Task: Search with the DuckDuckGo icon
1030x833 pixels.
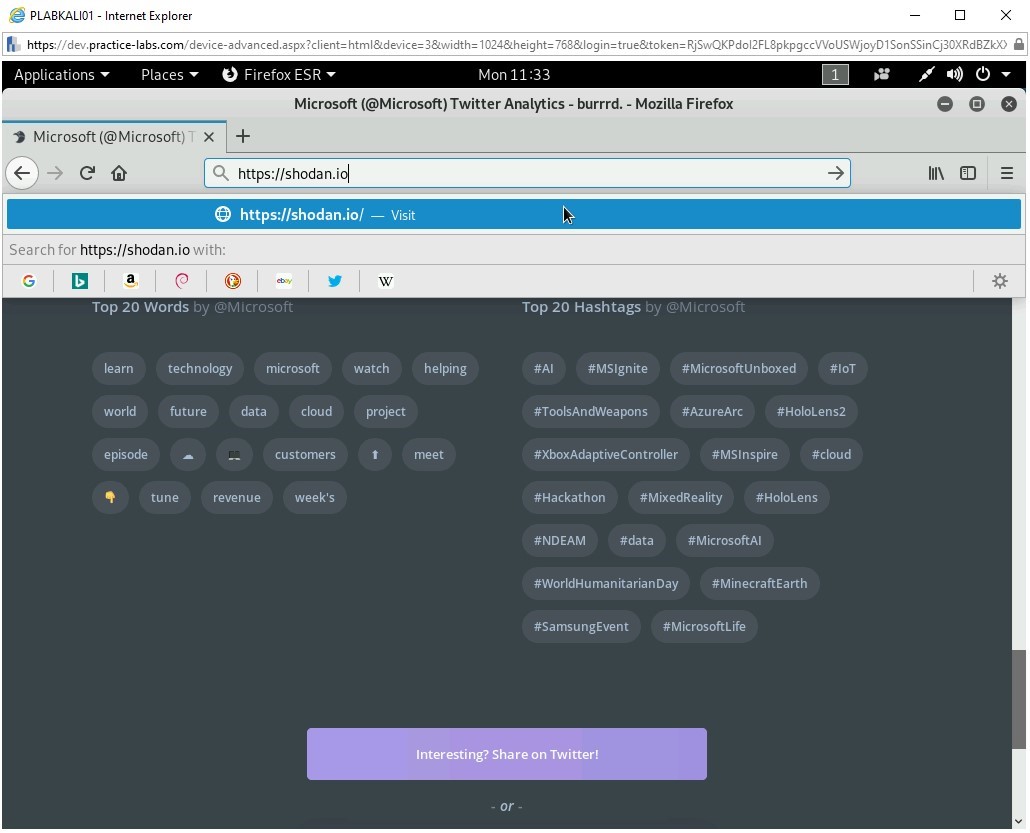Action: click(232, 281)
